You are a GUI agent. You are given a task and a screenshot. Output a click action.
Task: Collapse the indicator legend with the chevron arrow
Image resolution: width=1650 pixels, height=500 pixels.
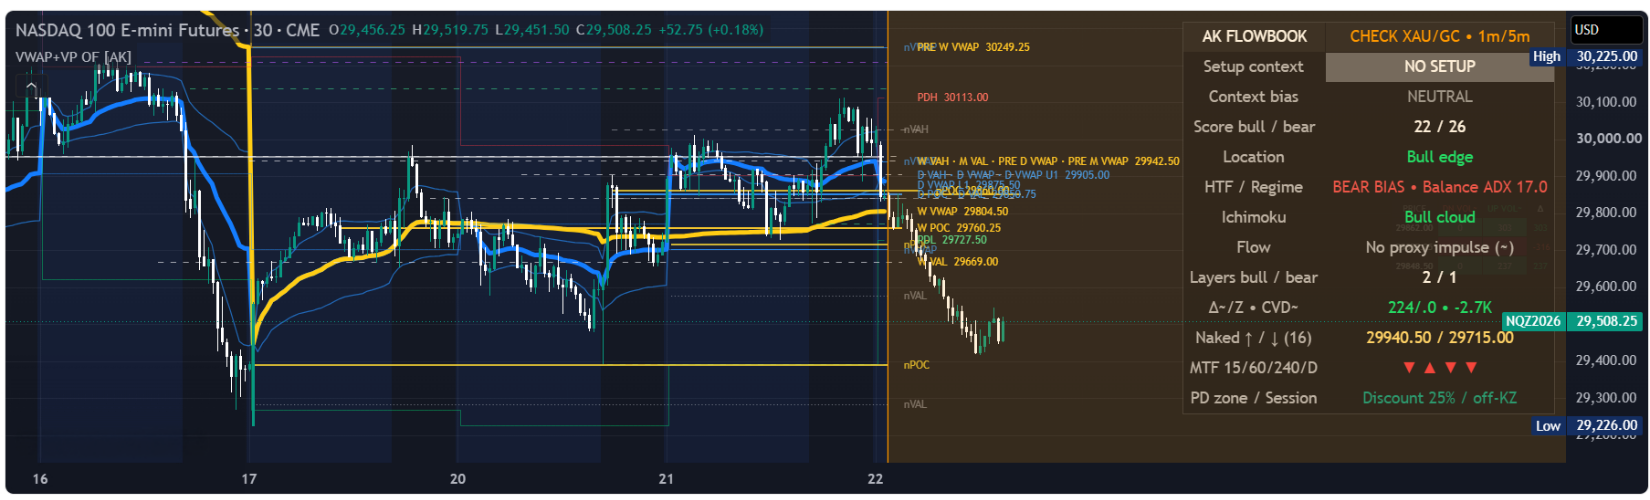coord(31,87)
